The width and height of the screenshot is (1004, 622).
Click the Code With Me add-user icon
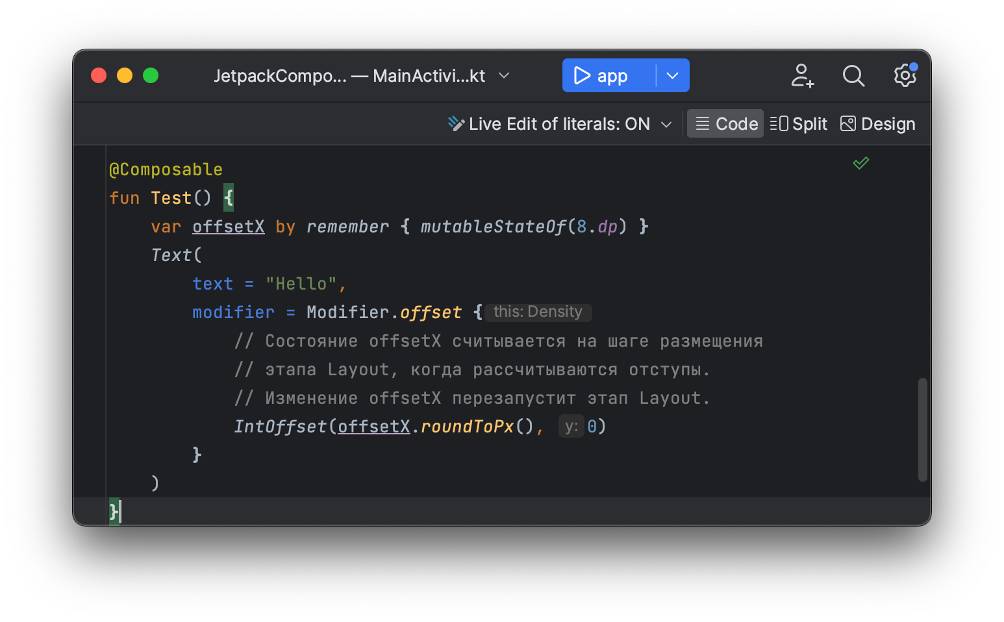[x=802, y=76]
